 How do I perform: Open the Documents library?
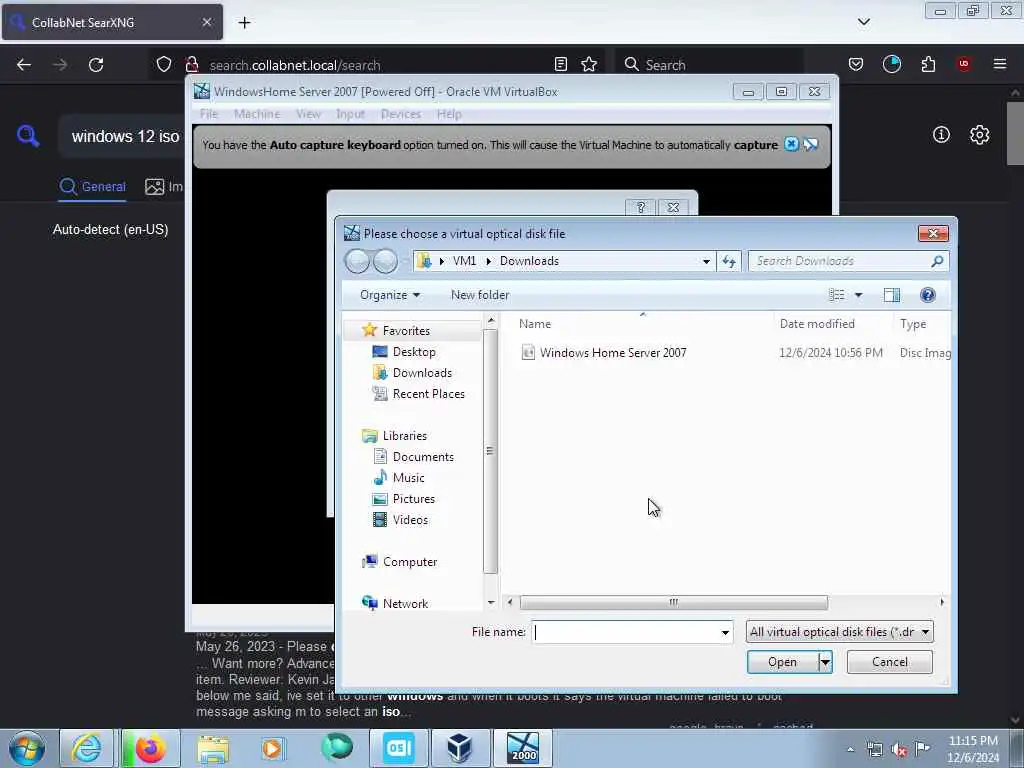point(423,457)
